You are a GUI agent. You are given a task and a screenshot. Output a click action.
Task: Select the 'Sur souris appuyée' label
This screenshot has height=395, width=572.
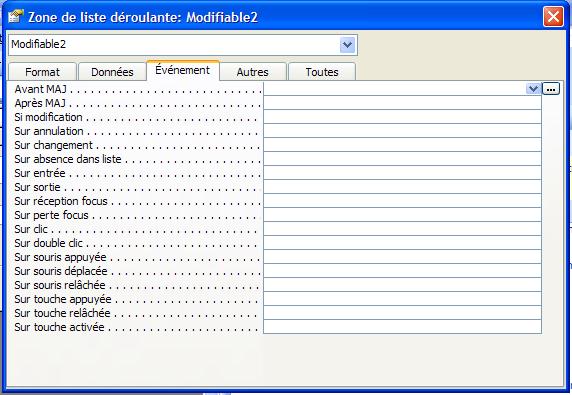pos(60,257)
